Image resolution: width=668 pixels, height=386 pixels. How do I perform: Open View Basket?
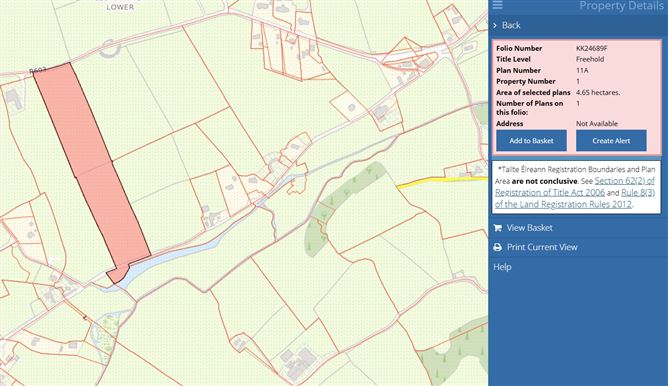pyautogui.click(x=530, y=228)
